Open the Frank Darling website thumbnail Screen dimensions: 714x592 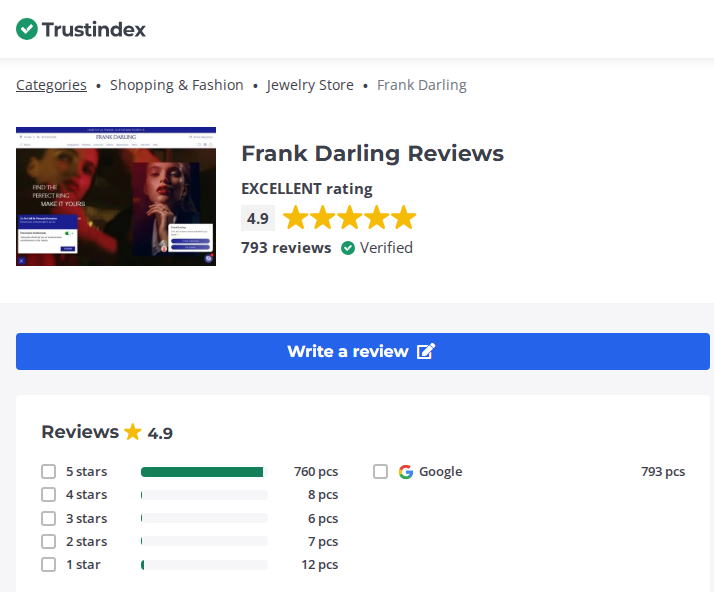coord(116,196)
